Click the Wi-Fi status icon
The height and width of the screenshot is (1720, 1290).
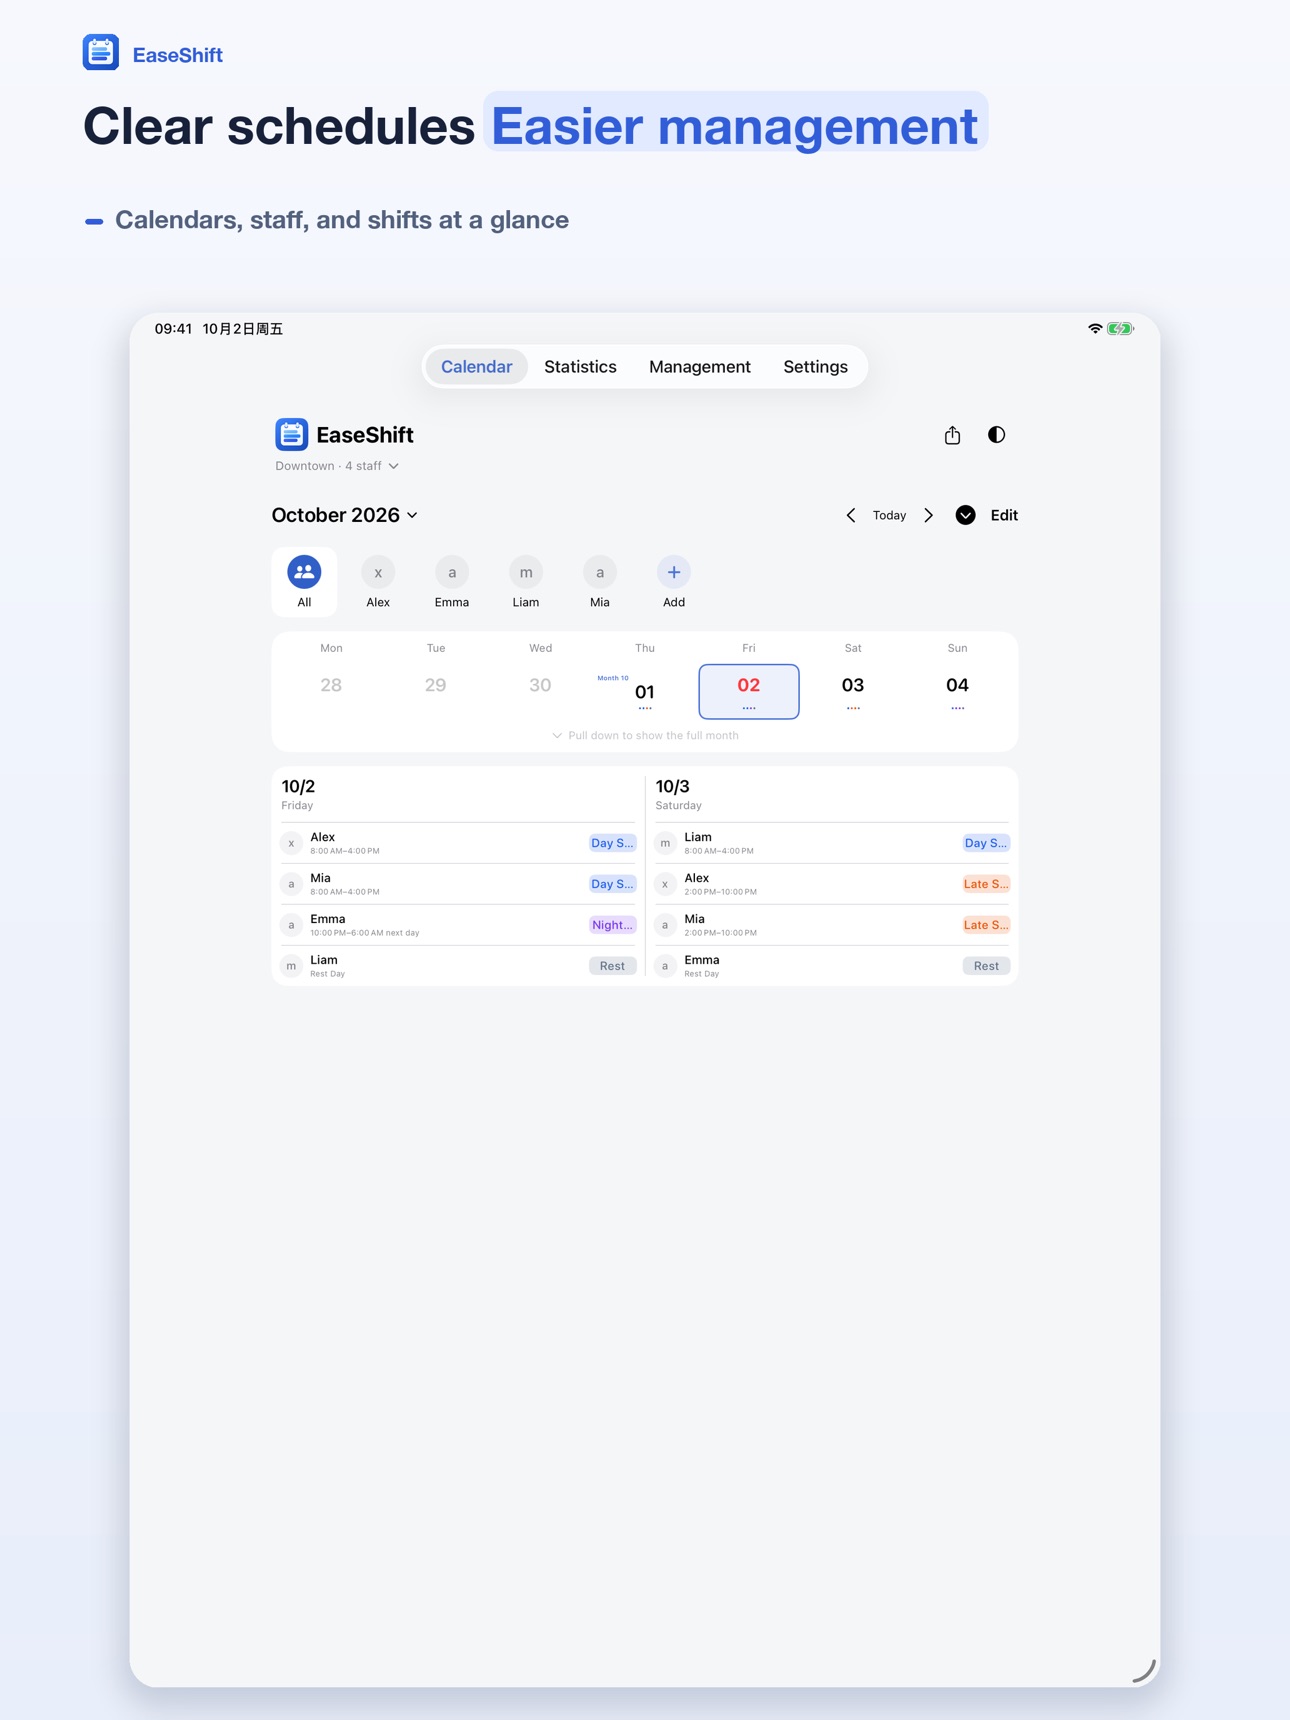1095,329
